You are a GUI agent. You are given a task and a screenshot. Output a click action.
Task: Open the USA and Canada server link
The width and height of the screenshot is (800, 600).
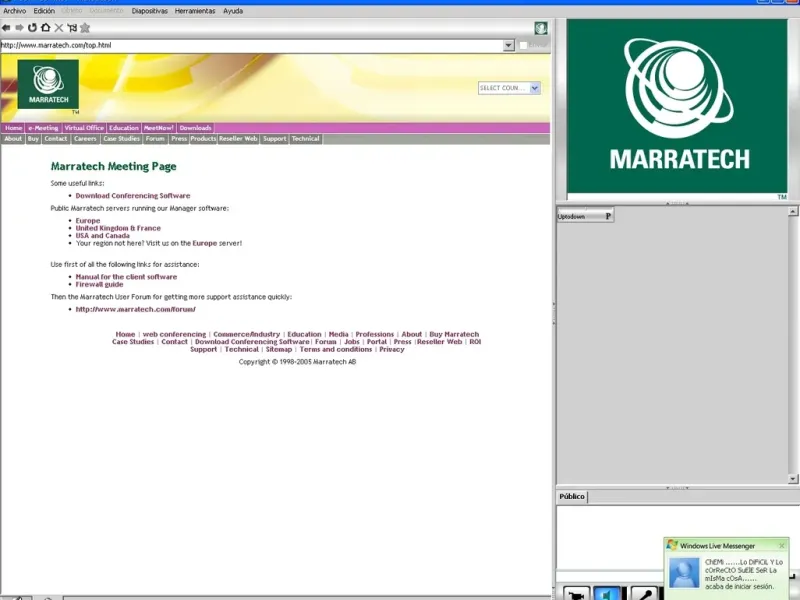click(x=103, y=236)
